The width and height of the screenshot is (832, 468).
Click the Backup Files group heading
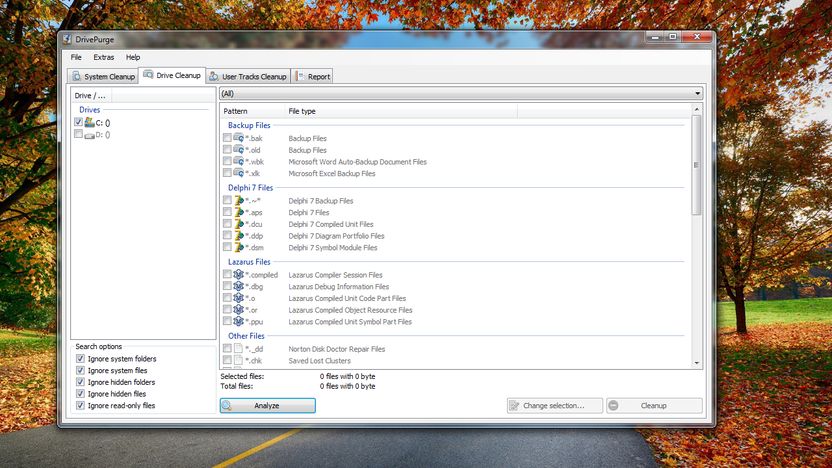point(249,125)
